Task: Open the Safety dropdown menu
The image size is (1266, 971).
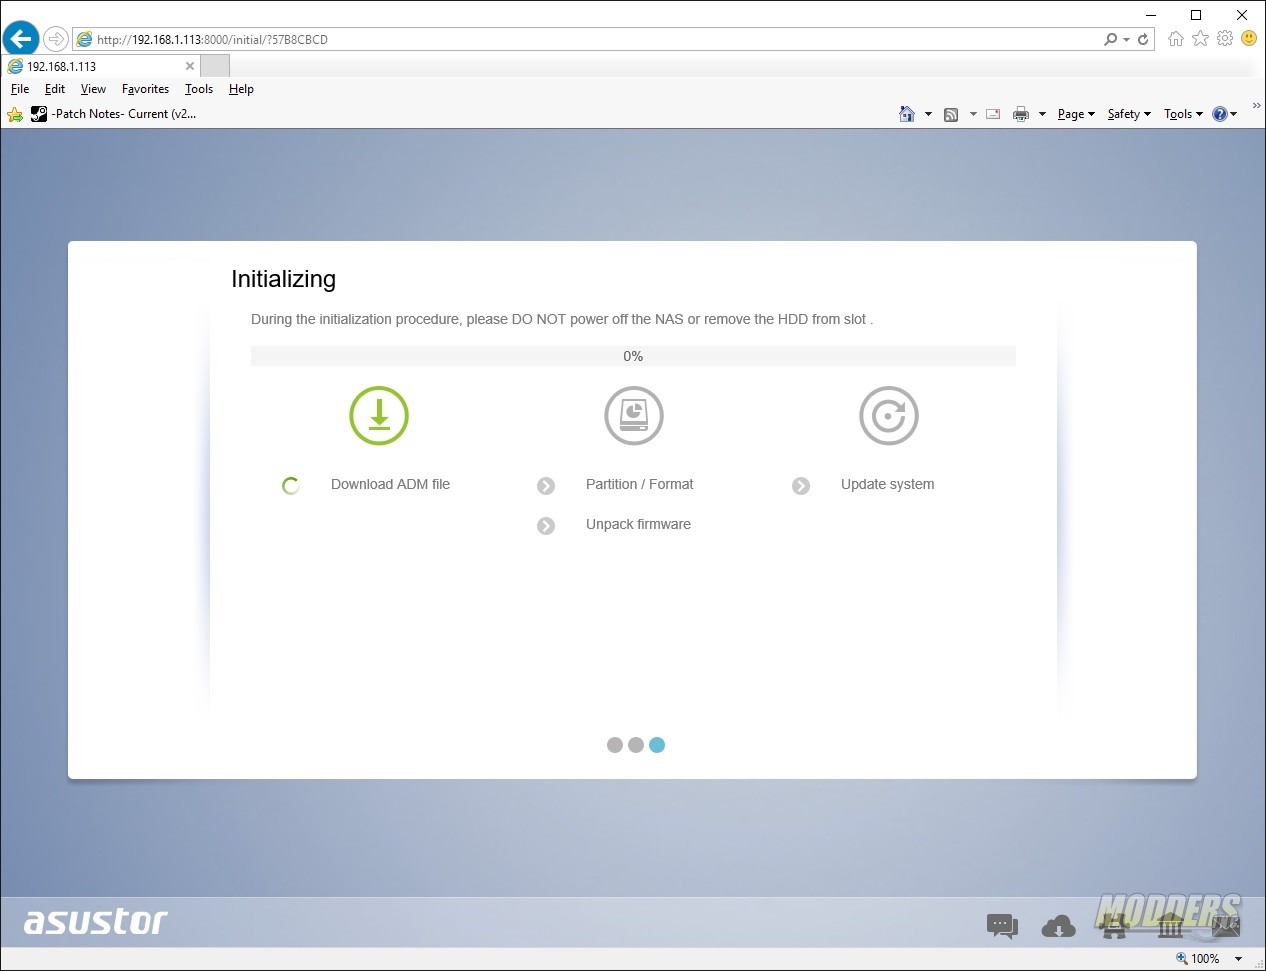Action: 1129,114
